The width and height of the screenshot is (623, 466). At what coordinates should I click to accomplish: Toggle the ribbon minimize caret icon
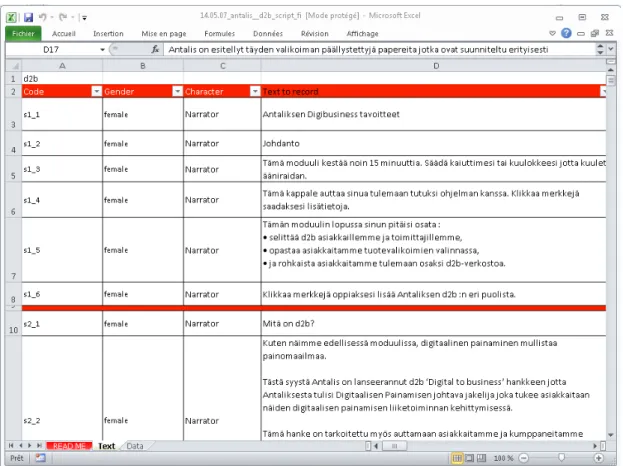[x=552, y=33]
